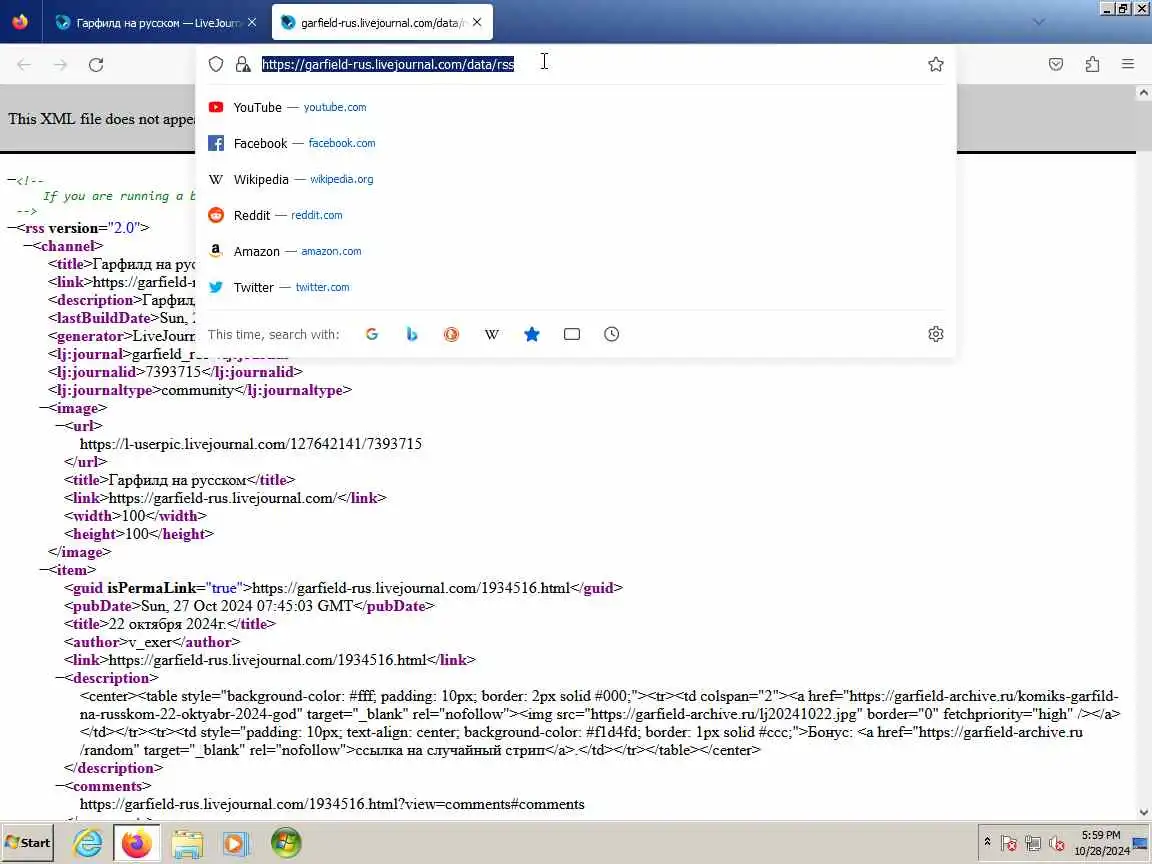The height and width of the screenshot is (864, 1152).
Task: Search with DuckDuckGo engine icon
Action: click(451, 334)
